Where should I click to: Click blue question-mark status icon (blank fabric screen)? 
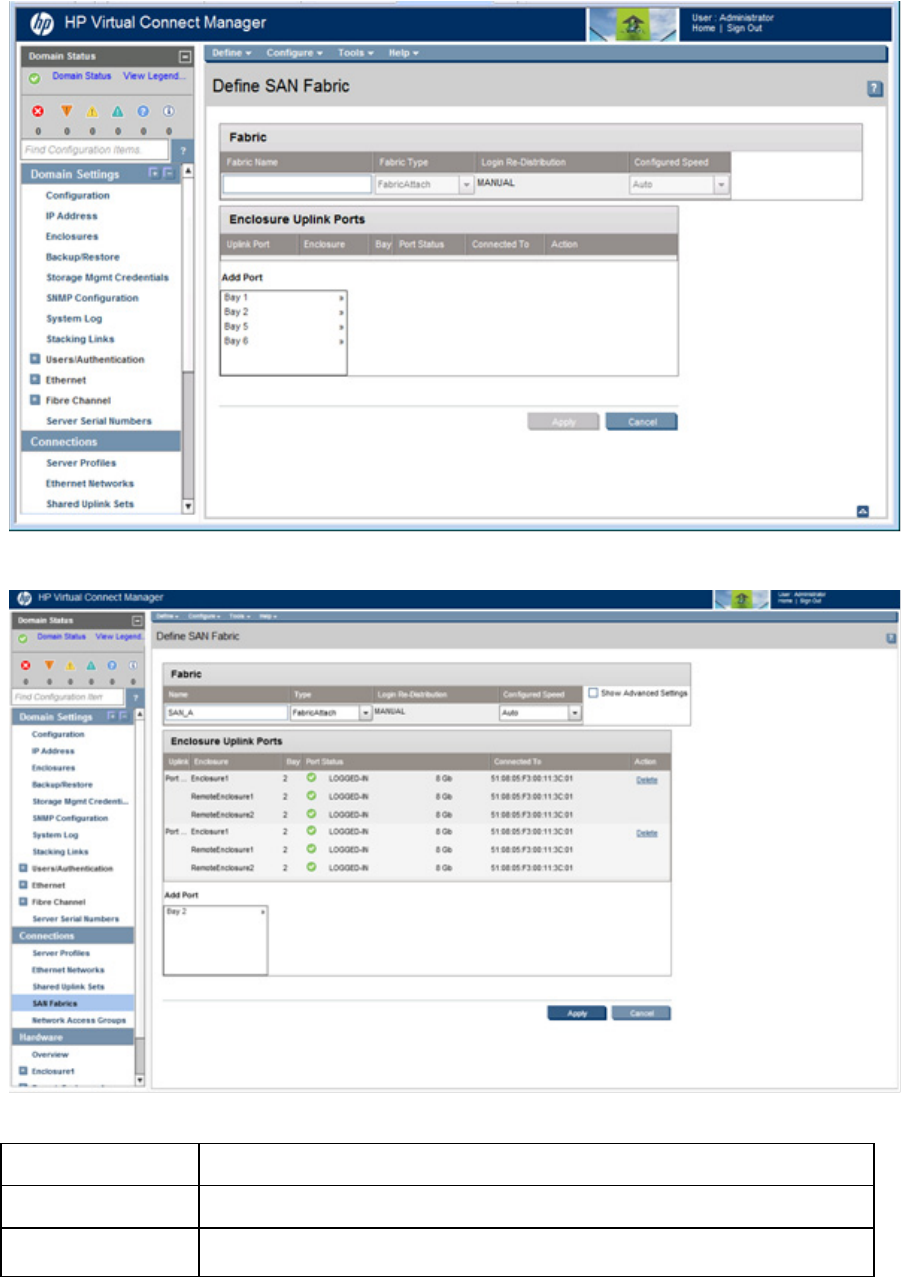point(145,113)
